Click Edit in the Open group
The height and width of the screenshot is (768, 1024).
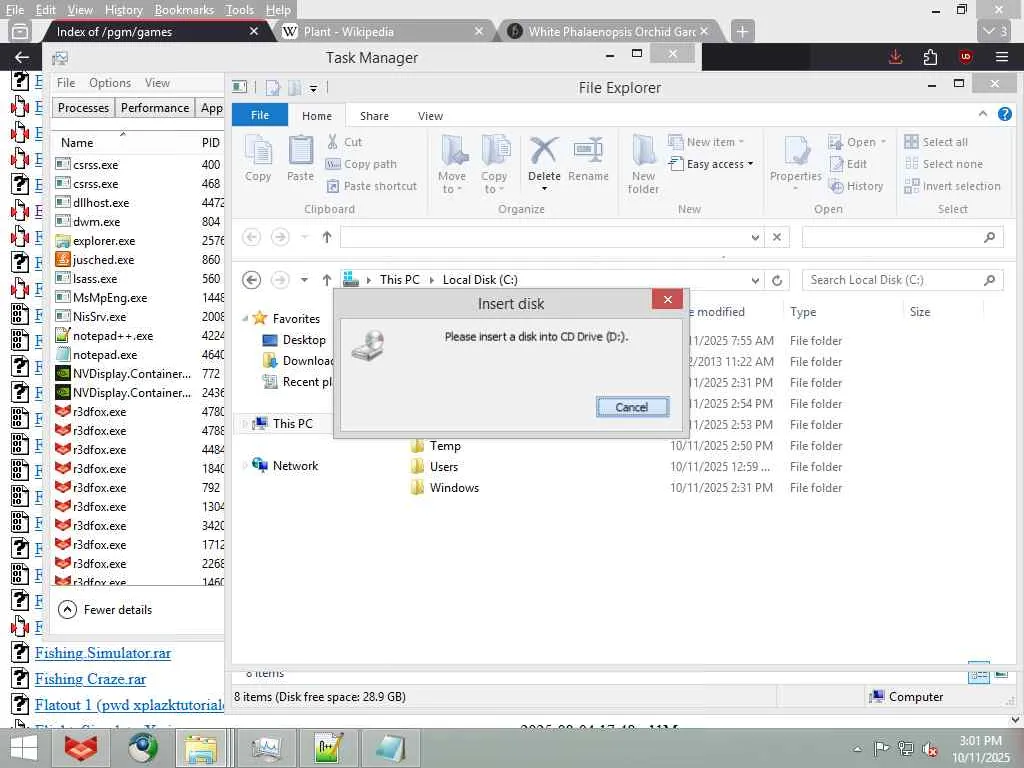tap(848, 164)
